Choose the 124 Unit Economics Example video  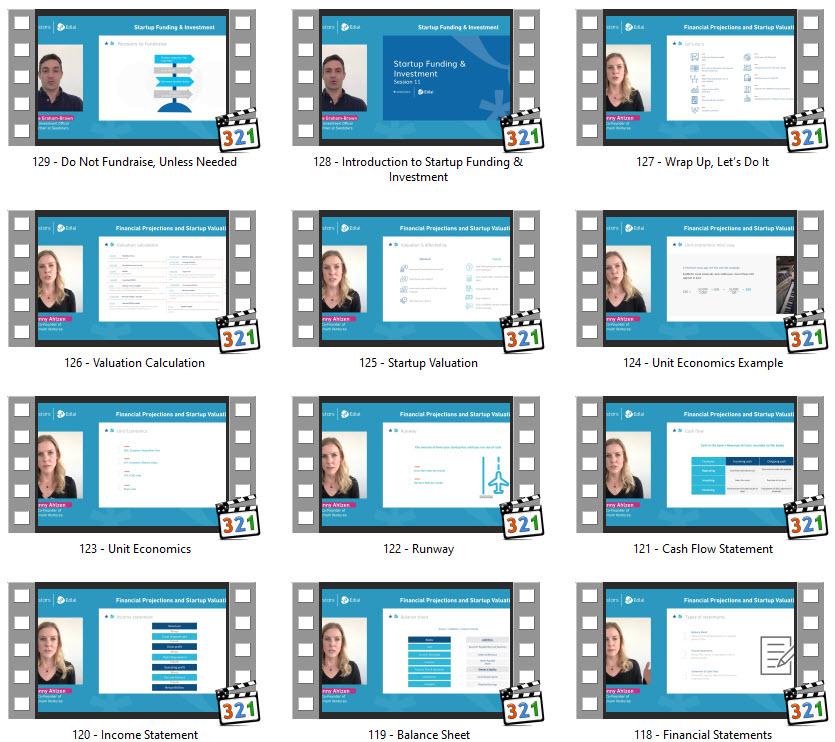(700, 279)
